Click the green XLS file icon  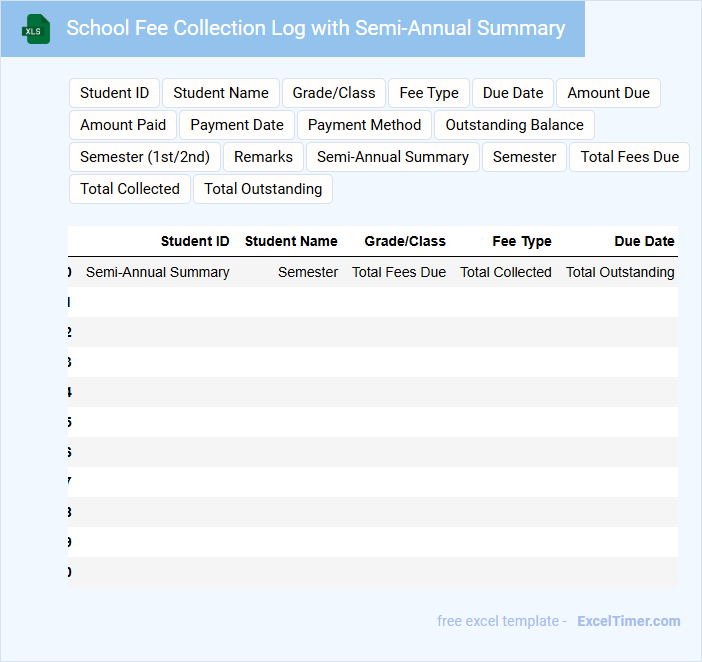36,29
